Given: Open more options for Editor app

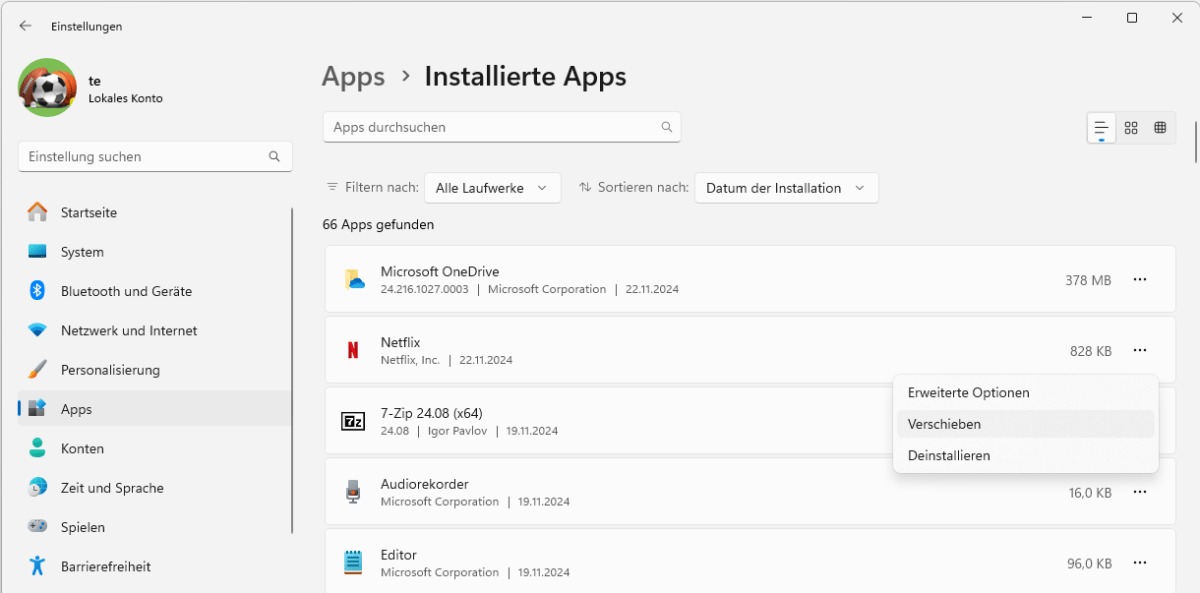Looking at the screenshot, I should 1140,563.
